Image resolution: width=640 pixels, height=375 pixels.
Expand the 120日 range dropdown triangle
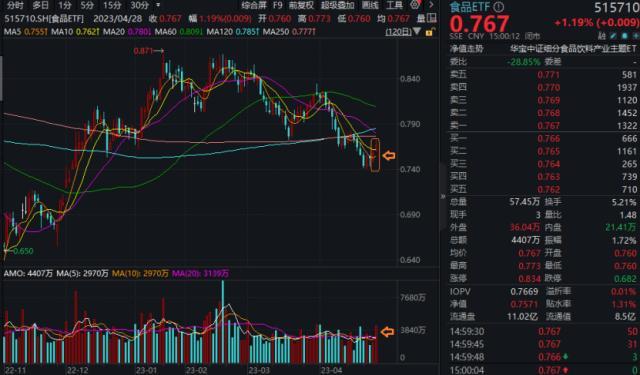coord(417,31)
